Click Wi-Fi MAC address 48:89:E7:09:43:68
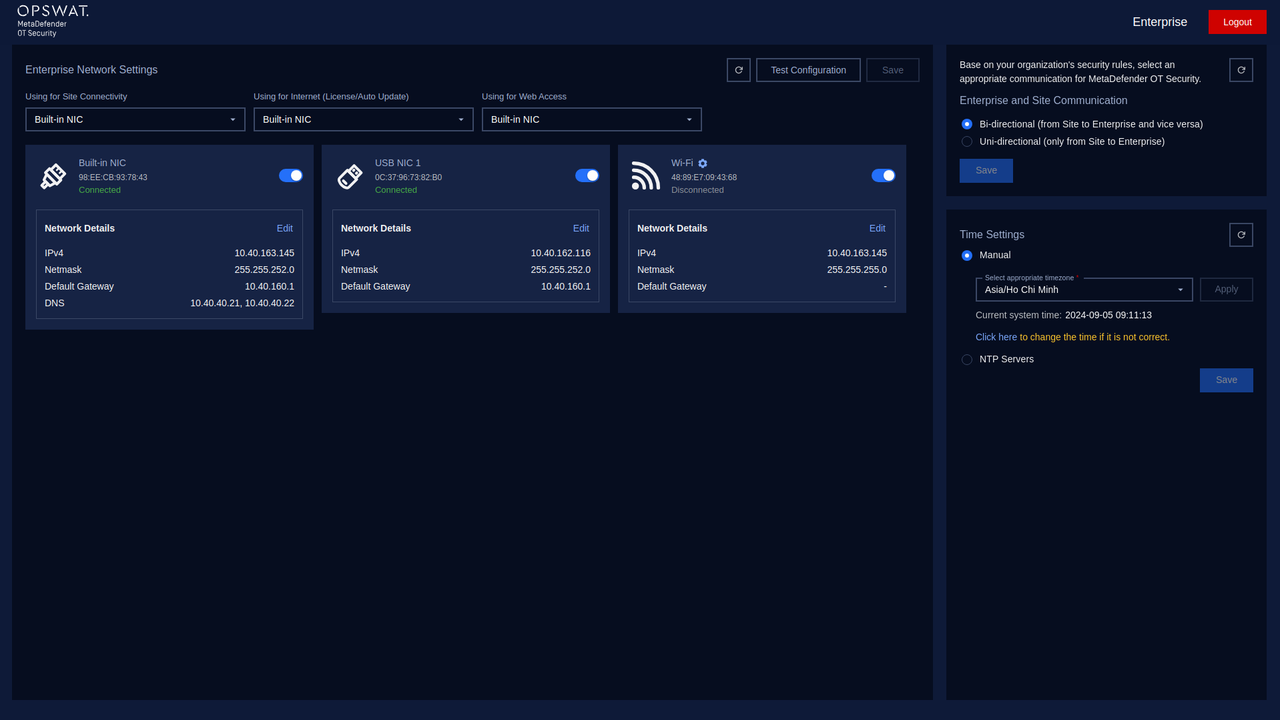This screenshot has height=720, width=1280. 704,177
